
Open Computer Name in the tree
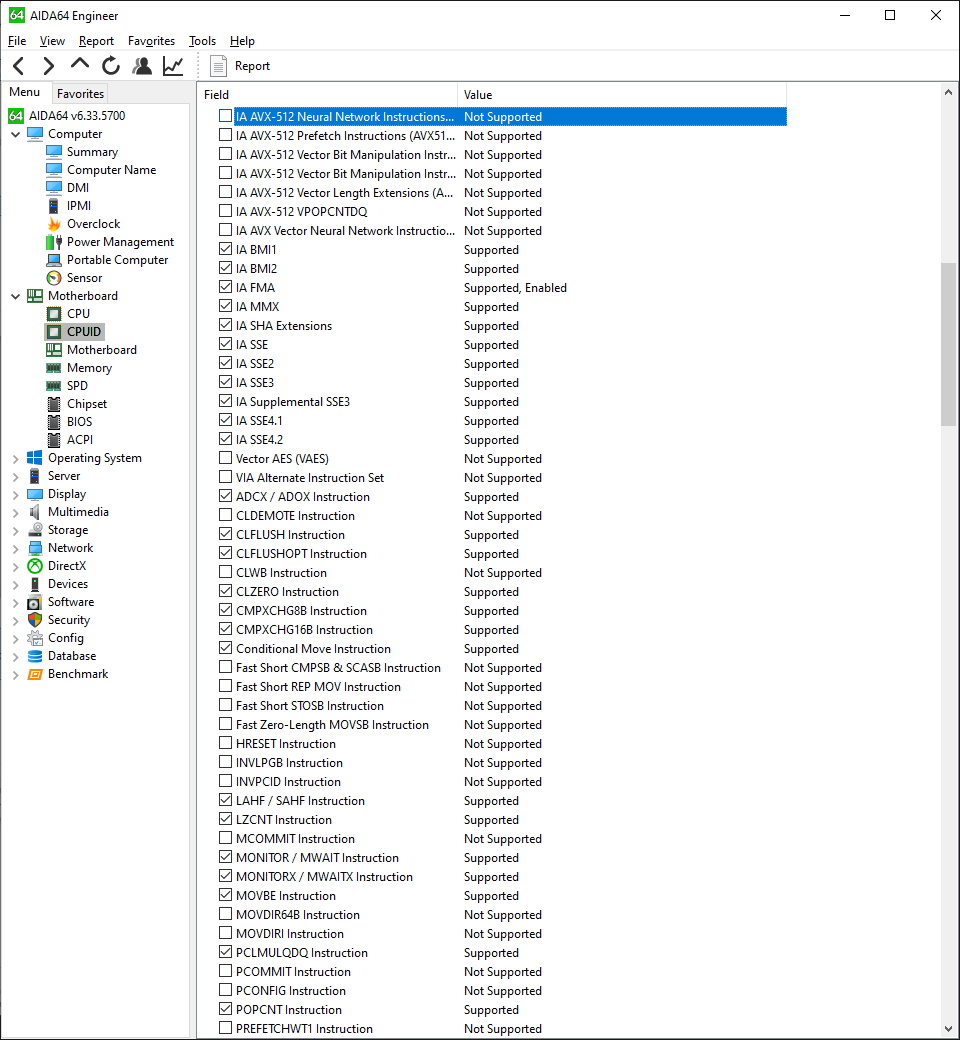[111, 170]
